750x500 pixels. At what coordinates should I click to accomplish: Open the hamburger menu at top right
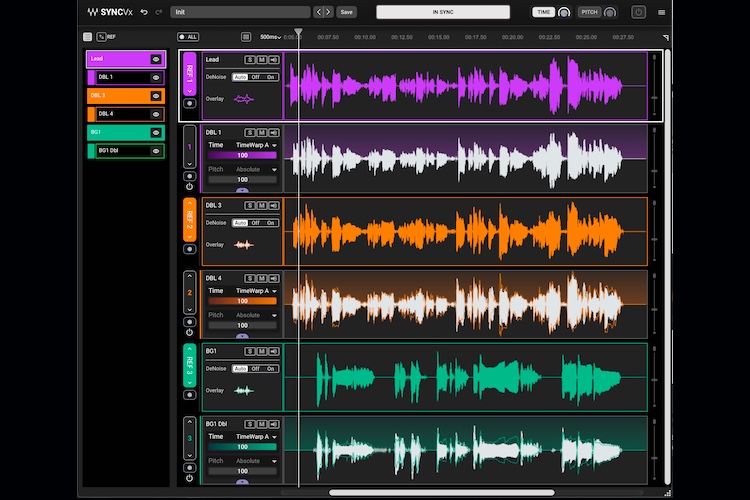coord(662,12)
